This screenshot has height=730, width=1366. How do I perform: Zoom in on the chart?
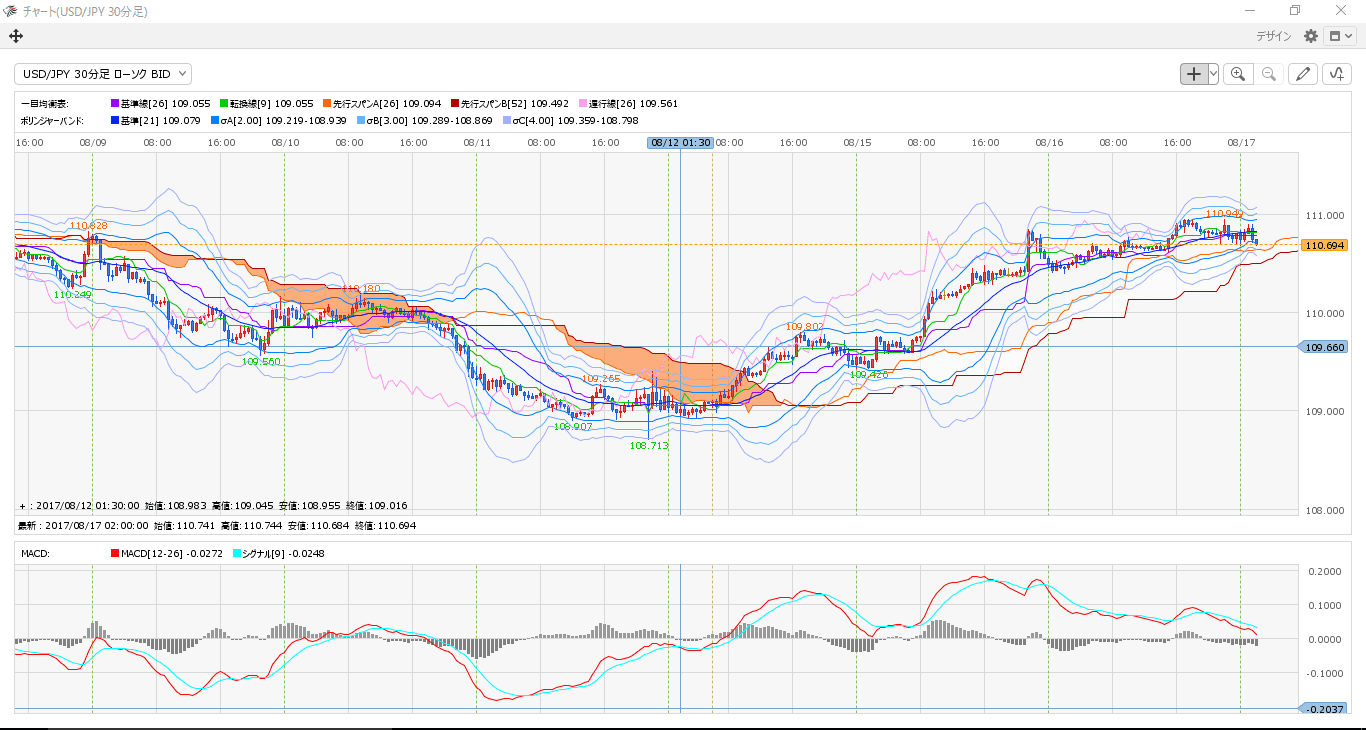pyautogui.click(x=1238, y=74)
